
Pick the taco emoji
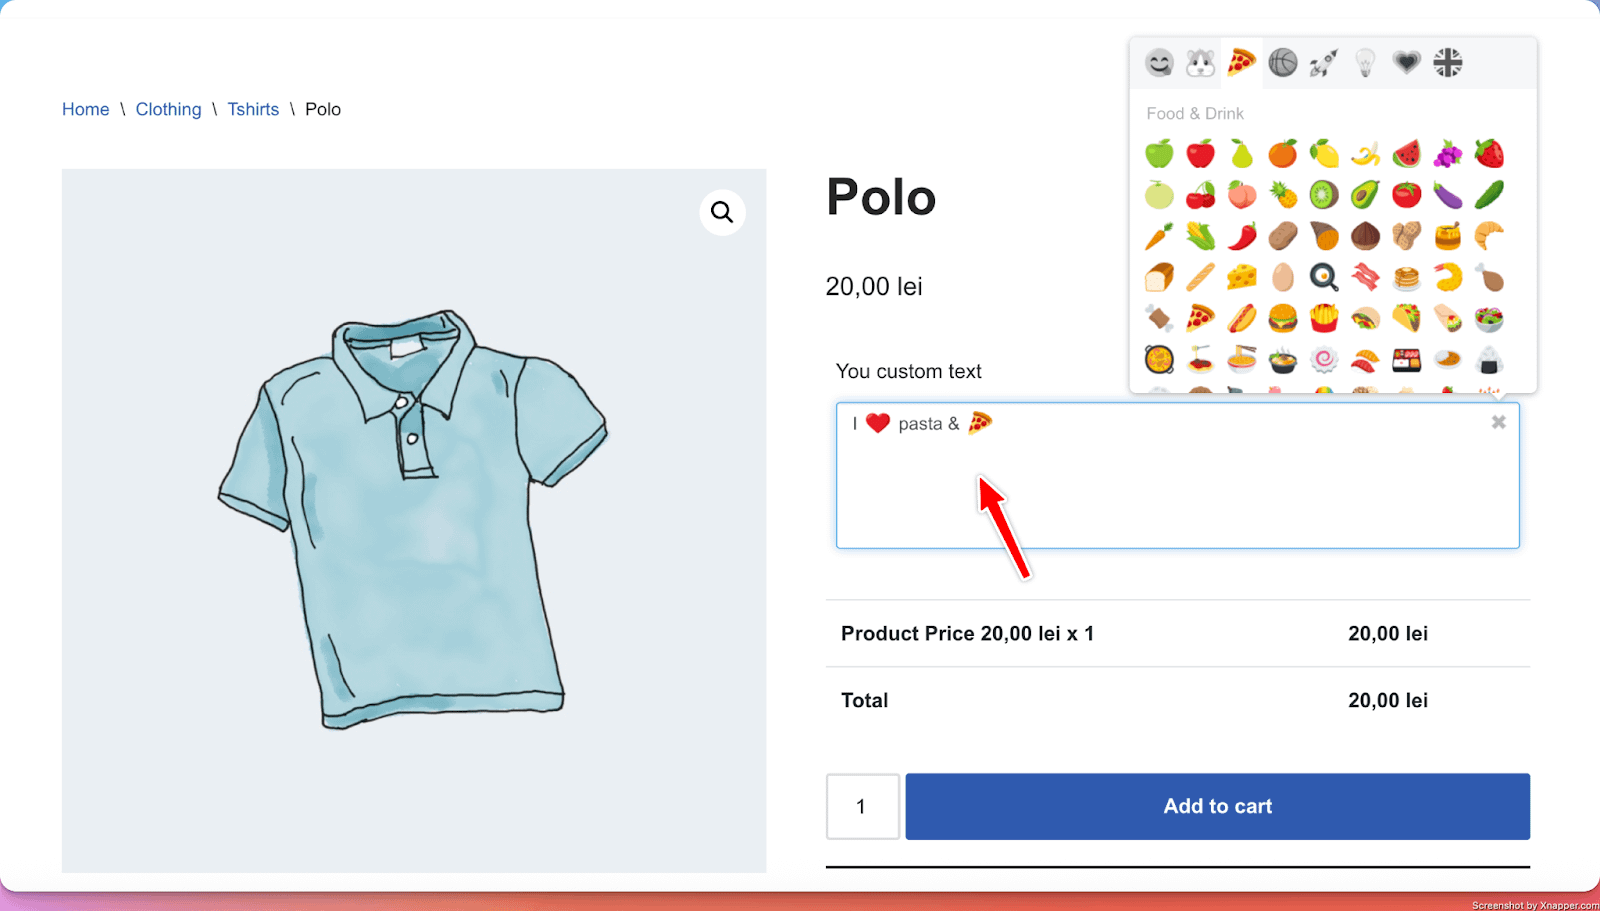coord(1406,318)
